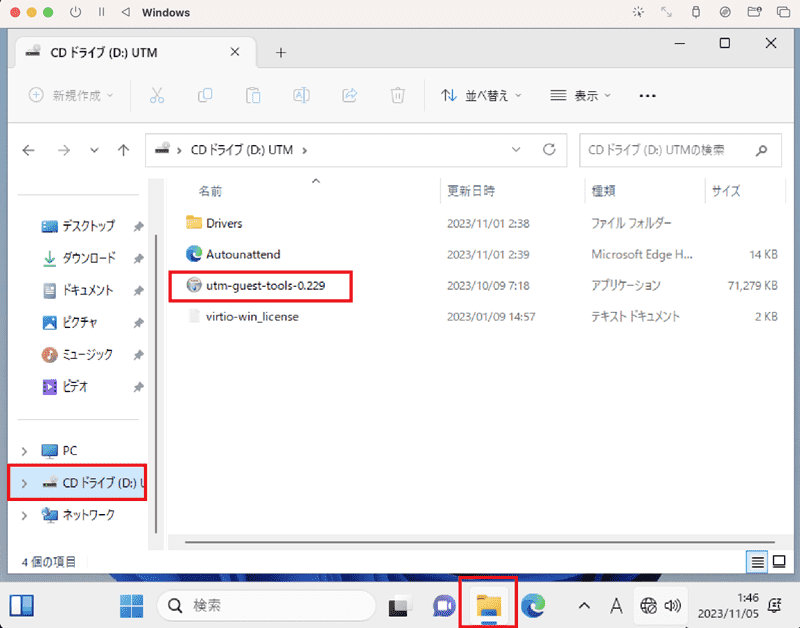Sort by the 名前 column header
Image resolution: width=800 pixels, height=628 pixels.
click(210, 191)
